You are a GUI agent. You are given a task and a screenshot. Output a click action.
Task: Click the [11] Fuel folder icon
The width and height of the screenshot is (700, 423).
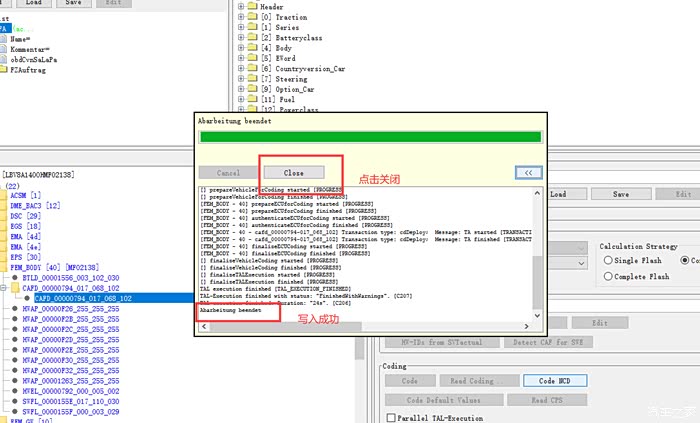253,99
